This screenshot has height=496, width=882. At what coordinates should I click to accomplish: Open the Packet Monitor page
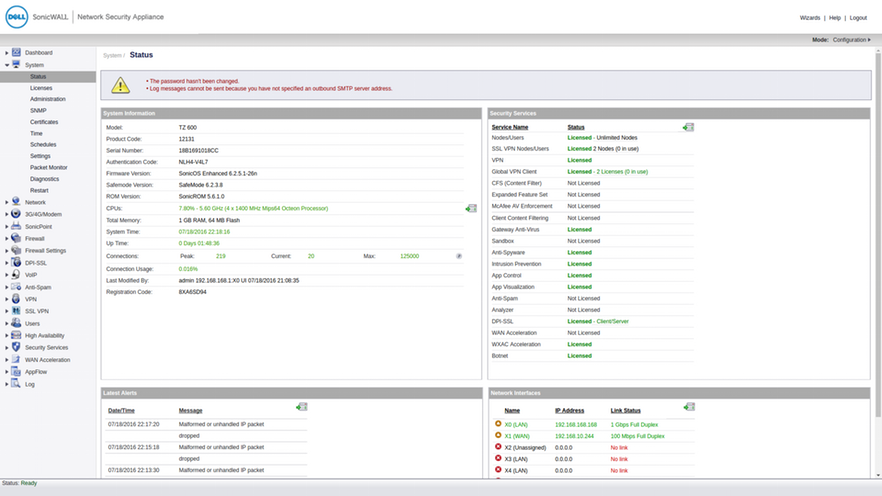tap(48, 168)
